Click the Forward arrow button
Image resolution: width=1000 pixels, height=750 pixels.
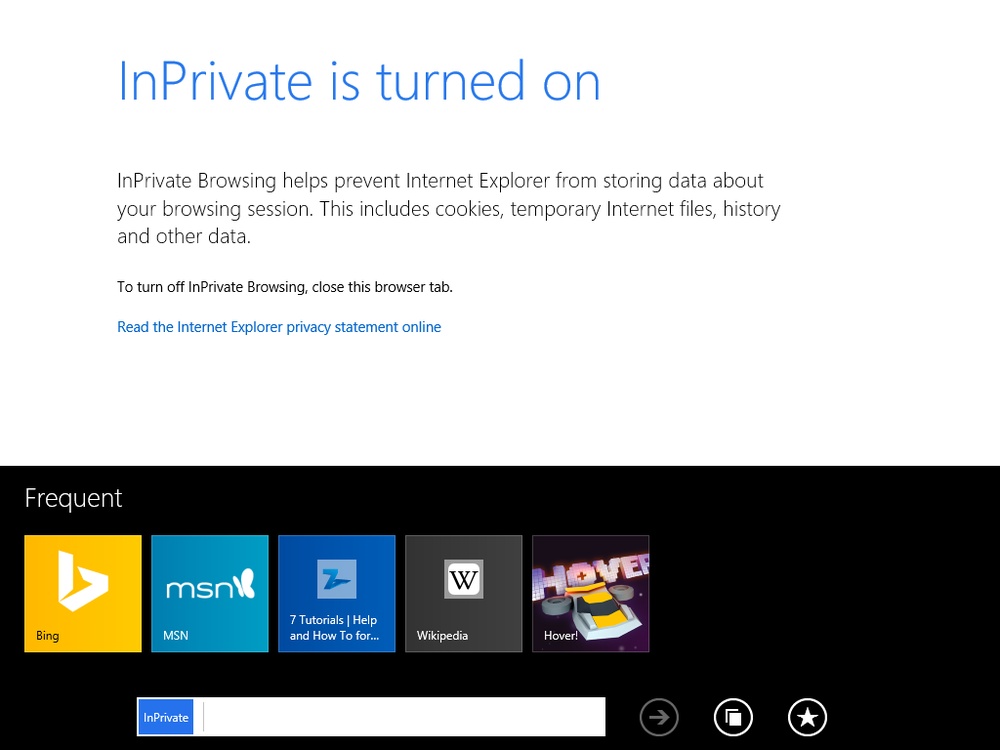coord(659,717)
